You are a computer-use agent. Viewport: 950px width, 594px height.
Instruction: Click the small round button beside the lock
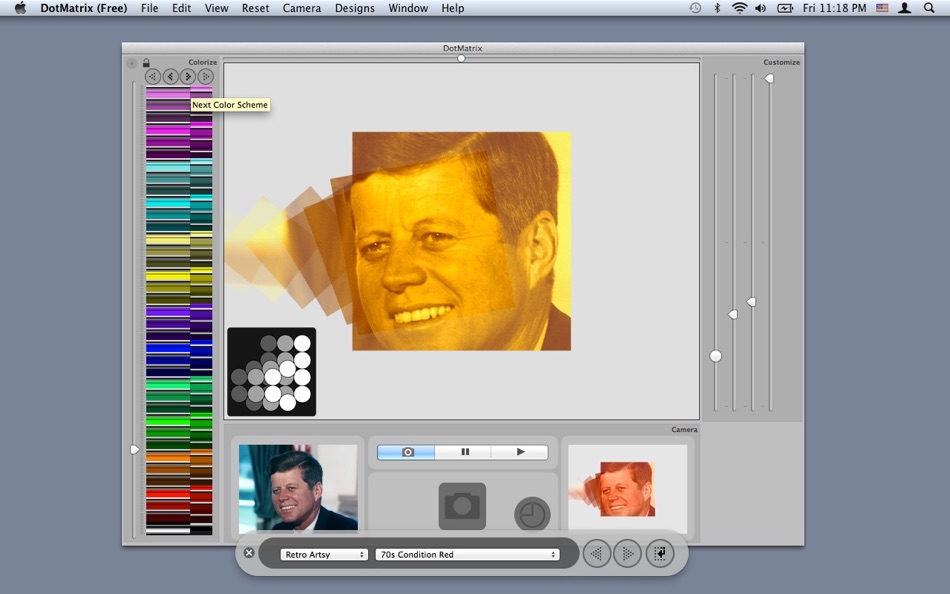click(x=131, y=63)
